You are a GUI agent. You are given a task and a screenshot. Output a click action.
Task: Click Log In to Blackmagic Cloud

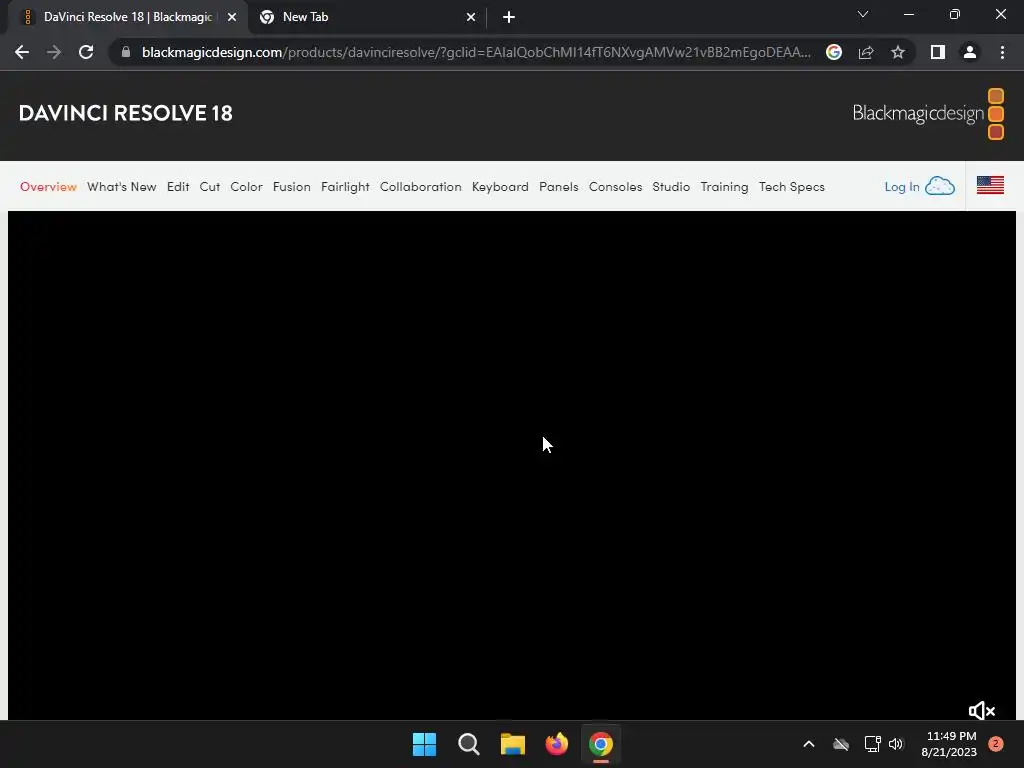pos(901,187)
